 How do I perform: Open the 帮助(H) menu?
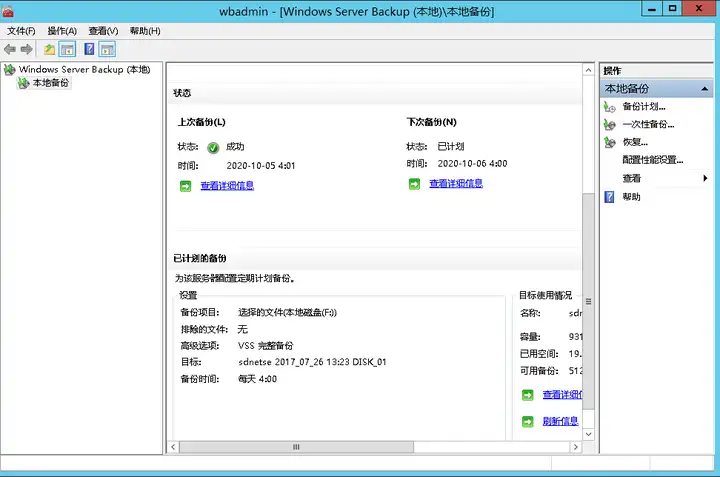(145, 31)
